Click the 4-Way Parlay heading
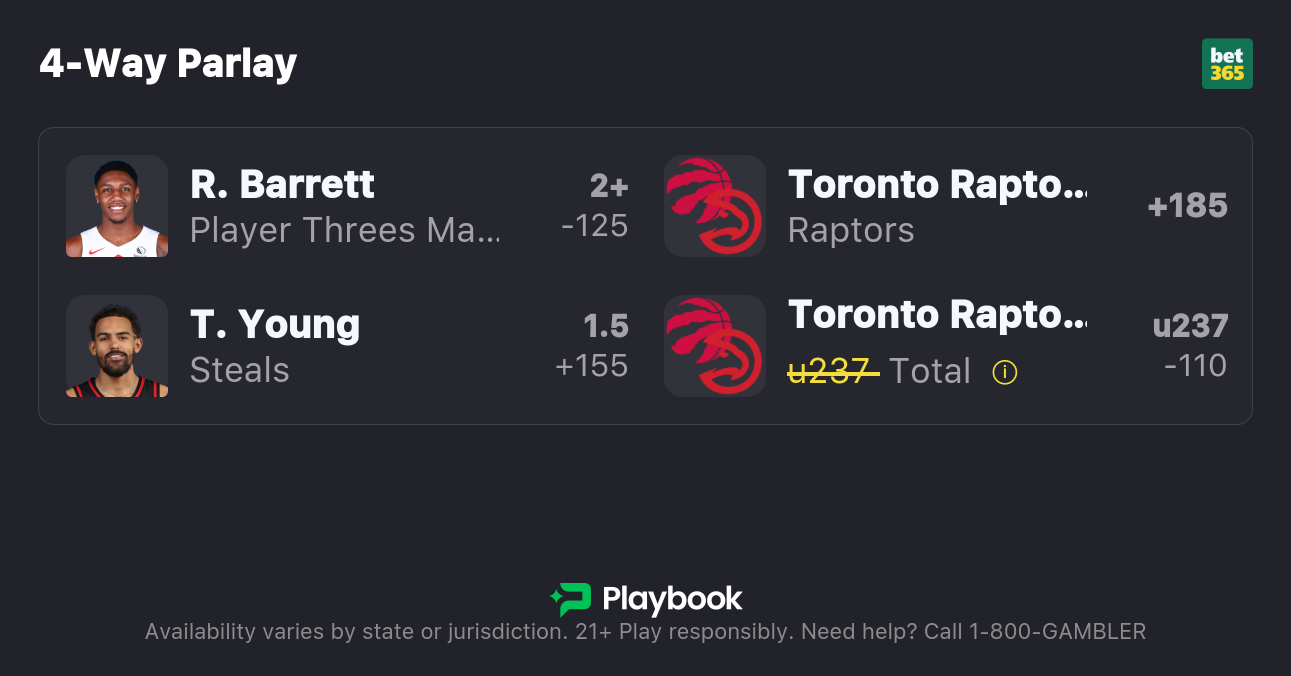This screenshot has height=676, width=1291. [x=168, y=64]
